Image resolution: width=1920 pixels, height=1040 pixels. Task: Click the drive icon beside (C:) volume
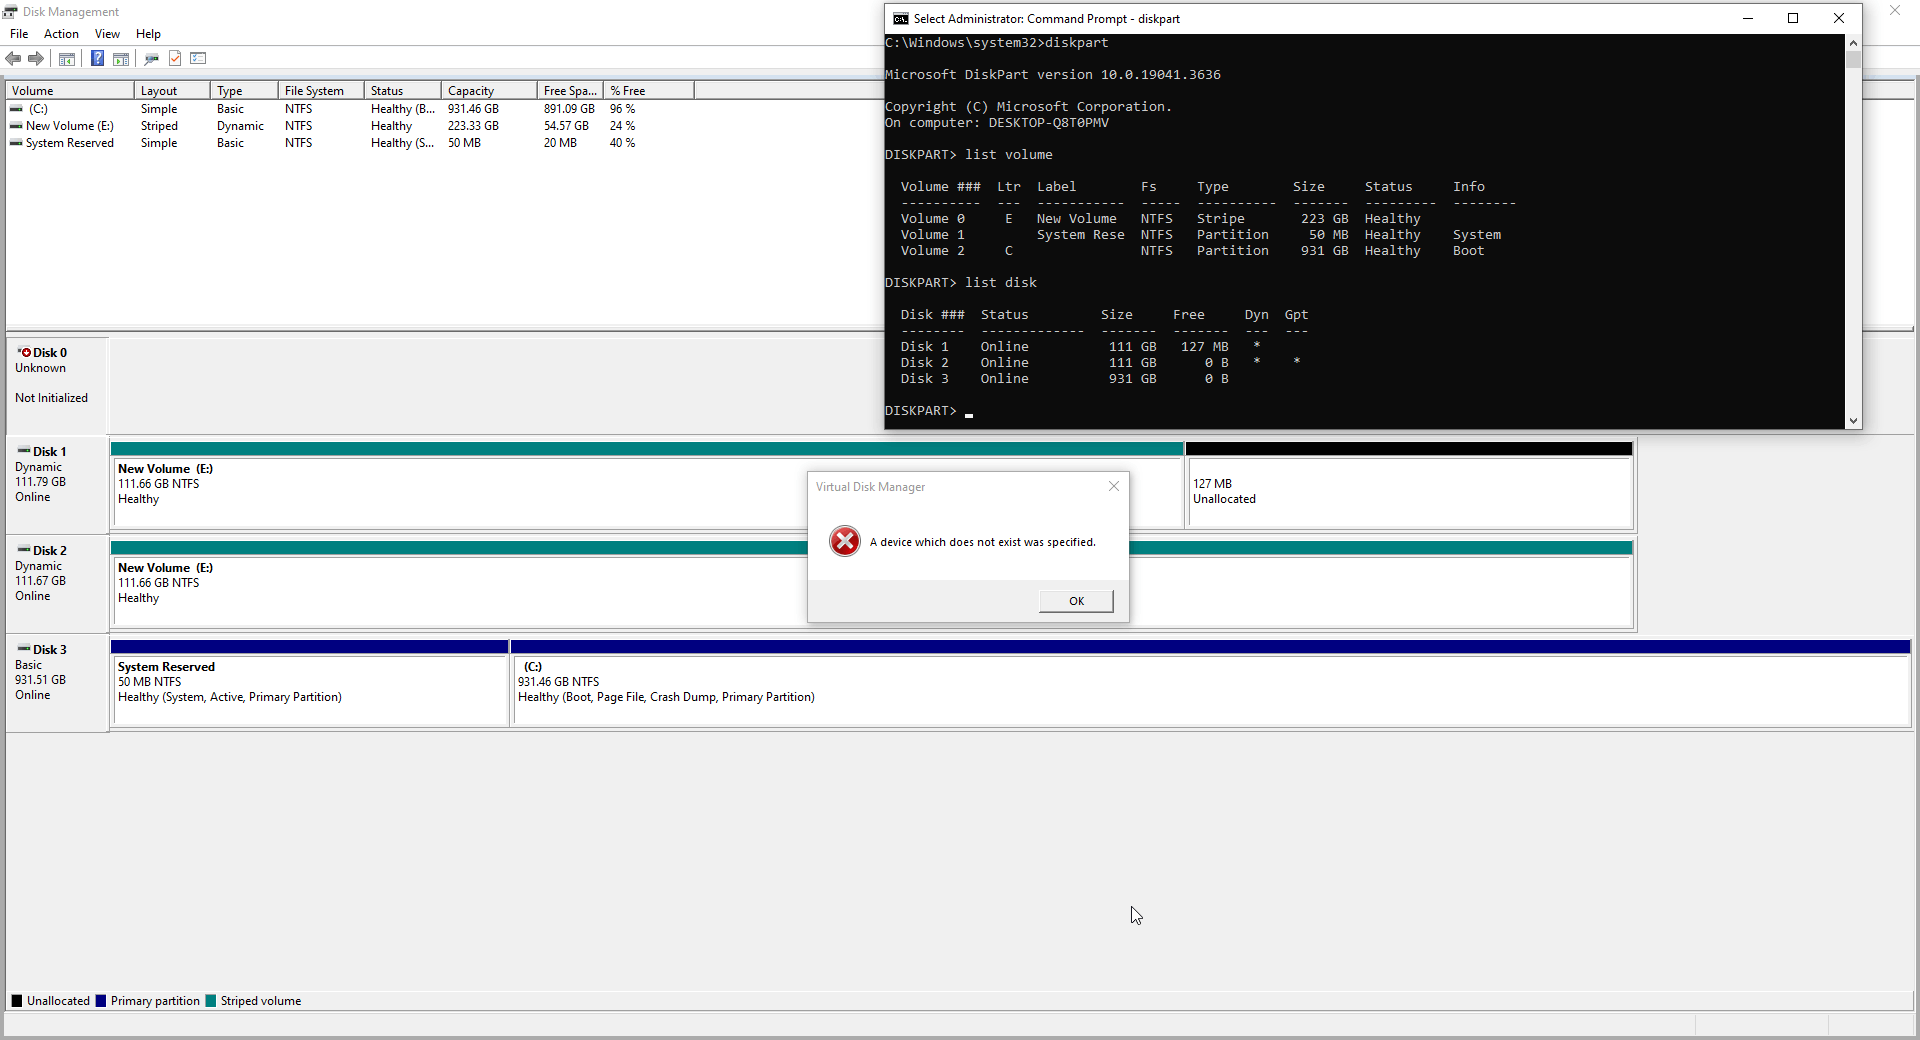click(x=16, y=109)
